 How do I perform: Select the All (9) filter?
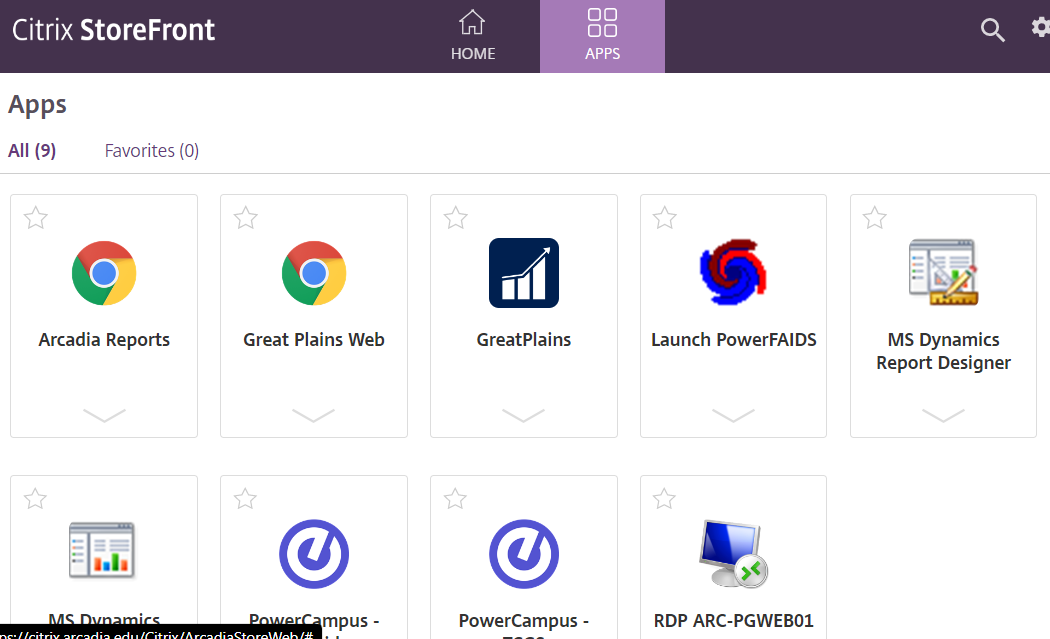(x=32, y=151)
